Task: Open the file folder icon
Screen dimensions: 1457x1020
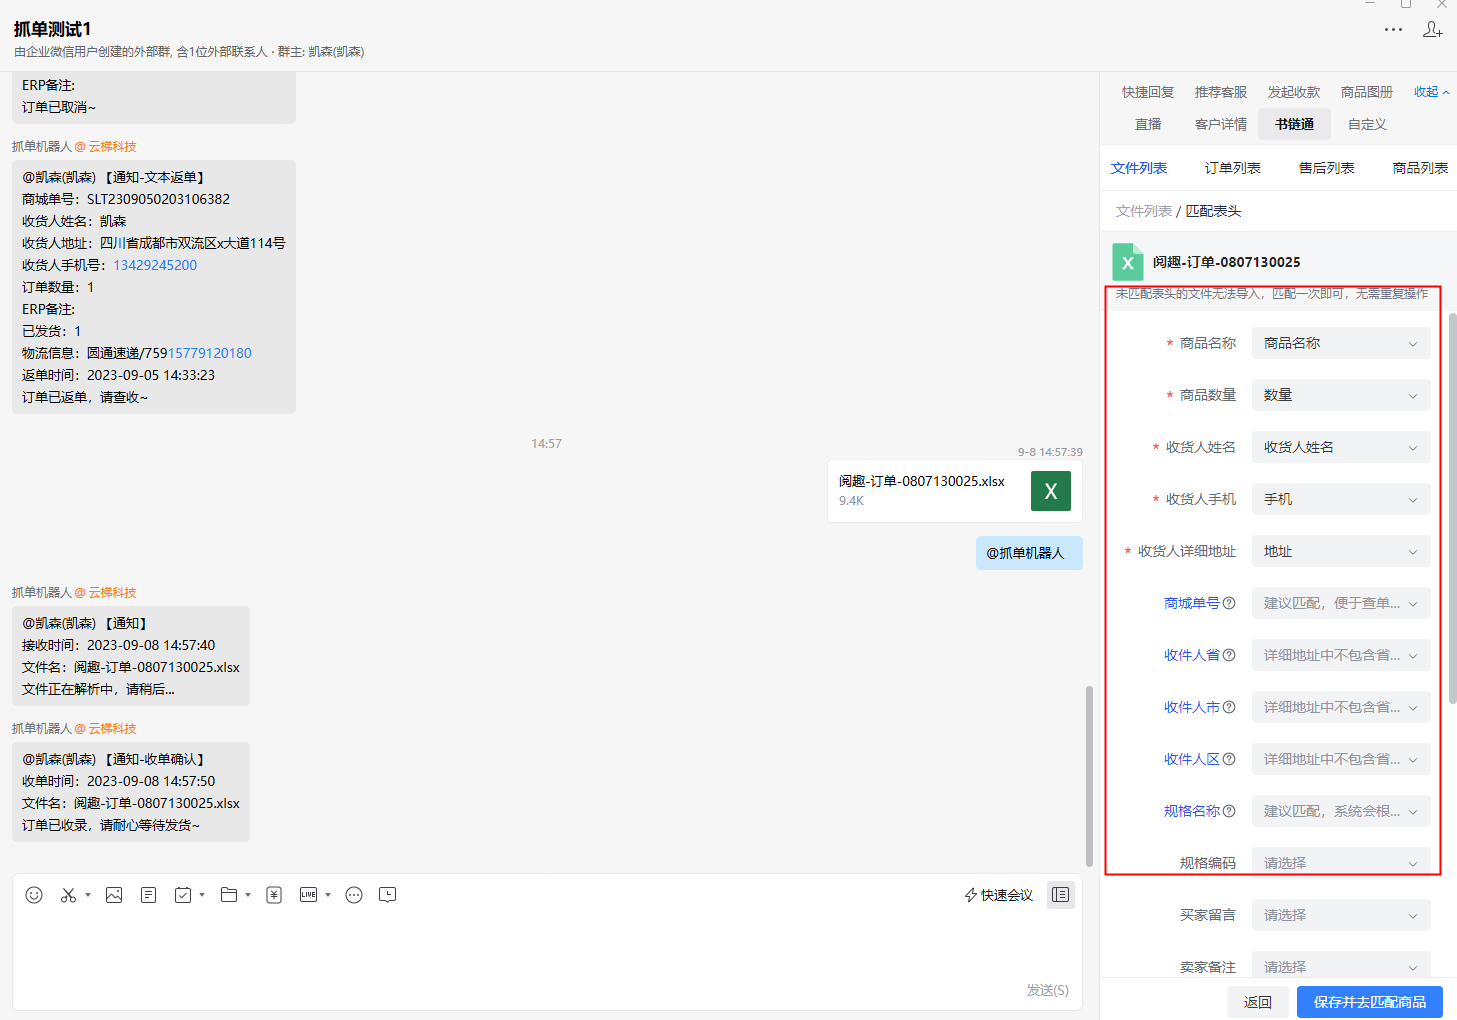Action: tap(229, 895)
